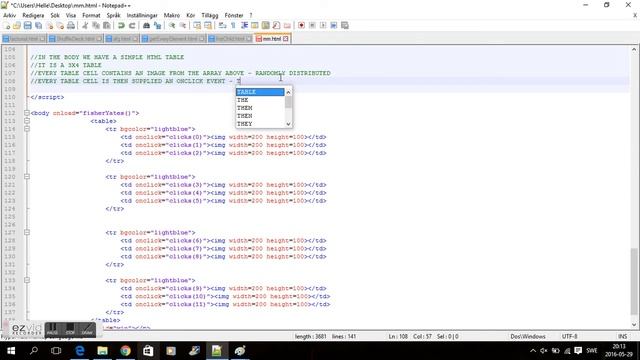Image resolution: width=640 pixels, height=360 pixels.
Task: Zoom in using the toolbar magnifier
Action: point(172,25)
